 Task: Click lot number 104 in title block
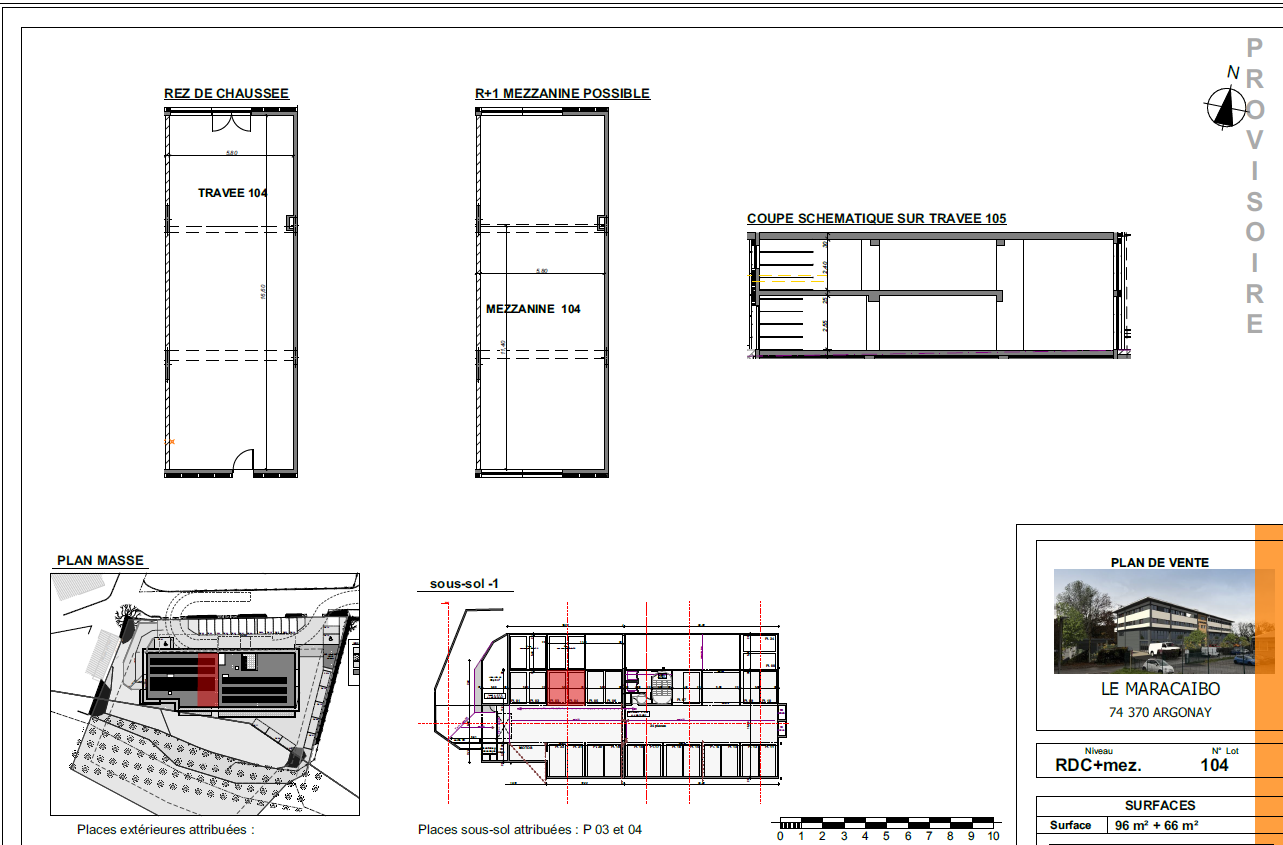1214,765
